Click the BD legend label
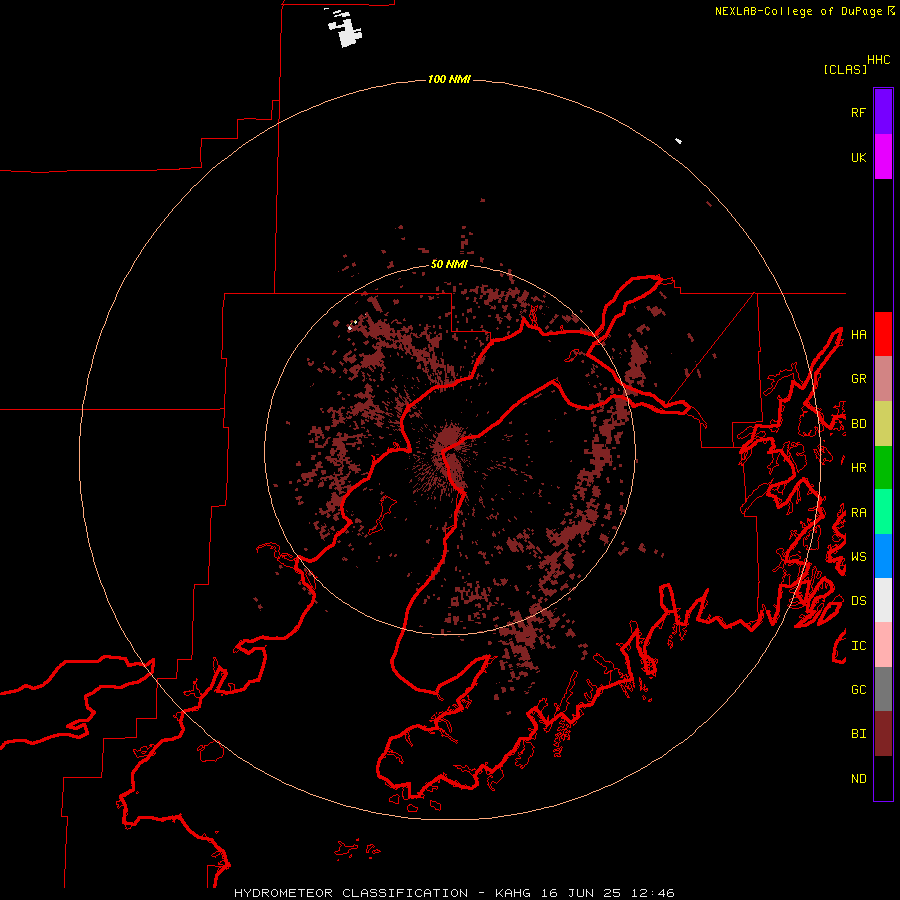 point(858,423)
